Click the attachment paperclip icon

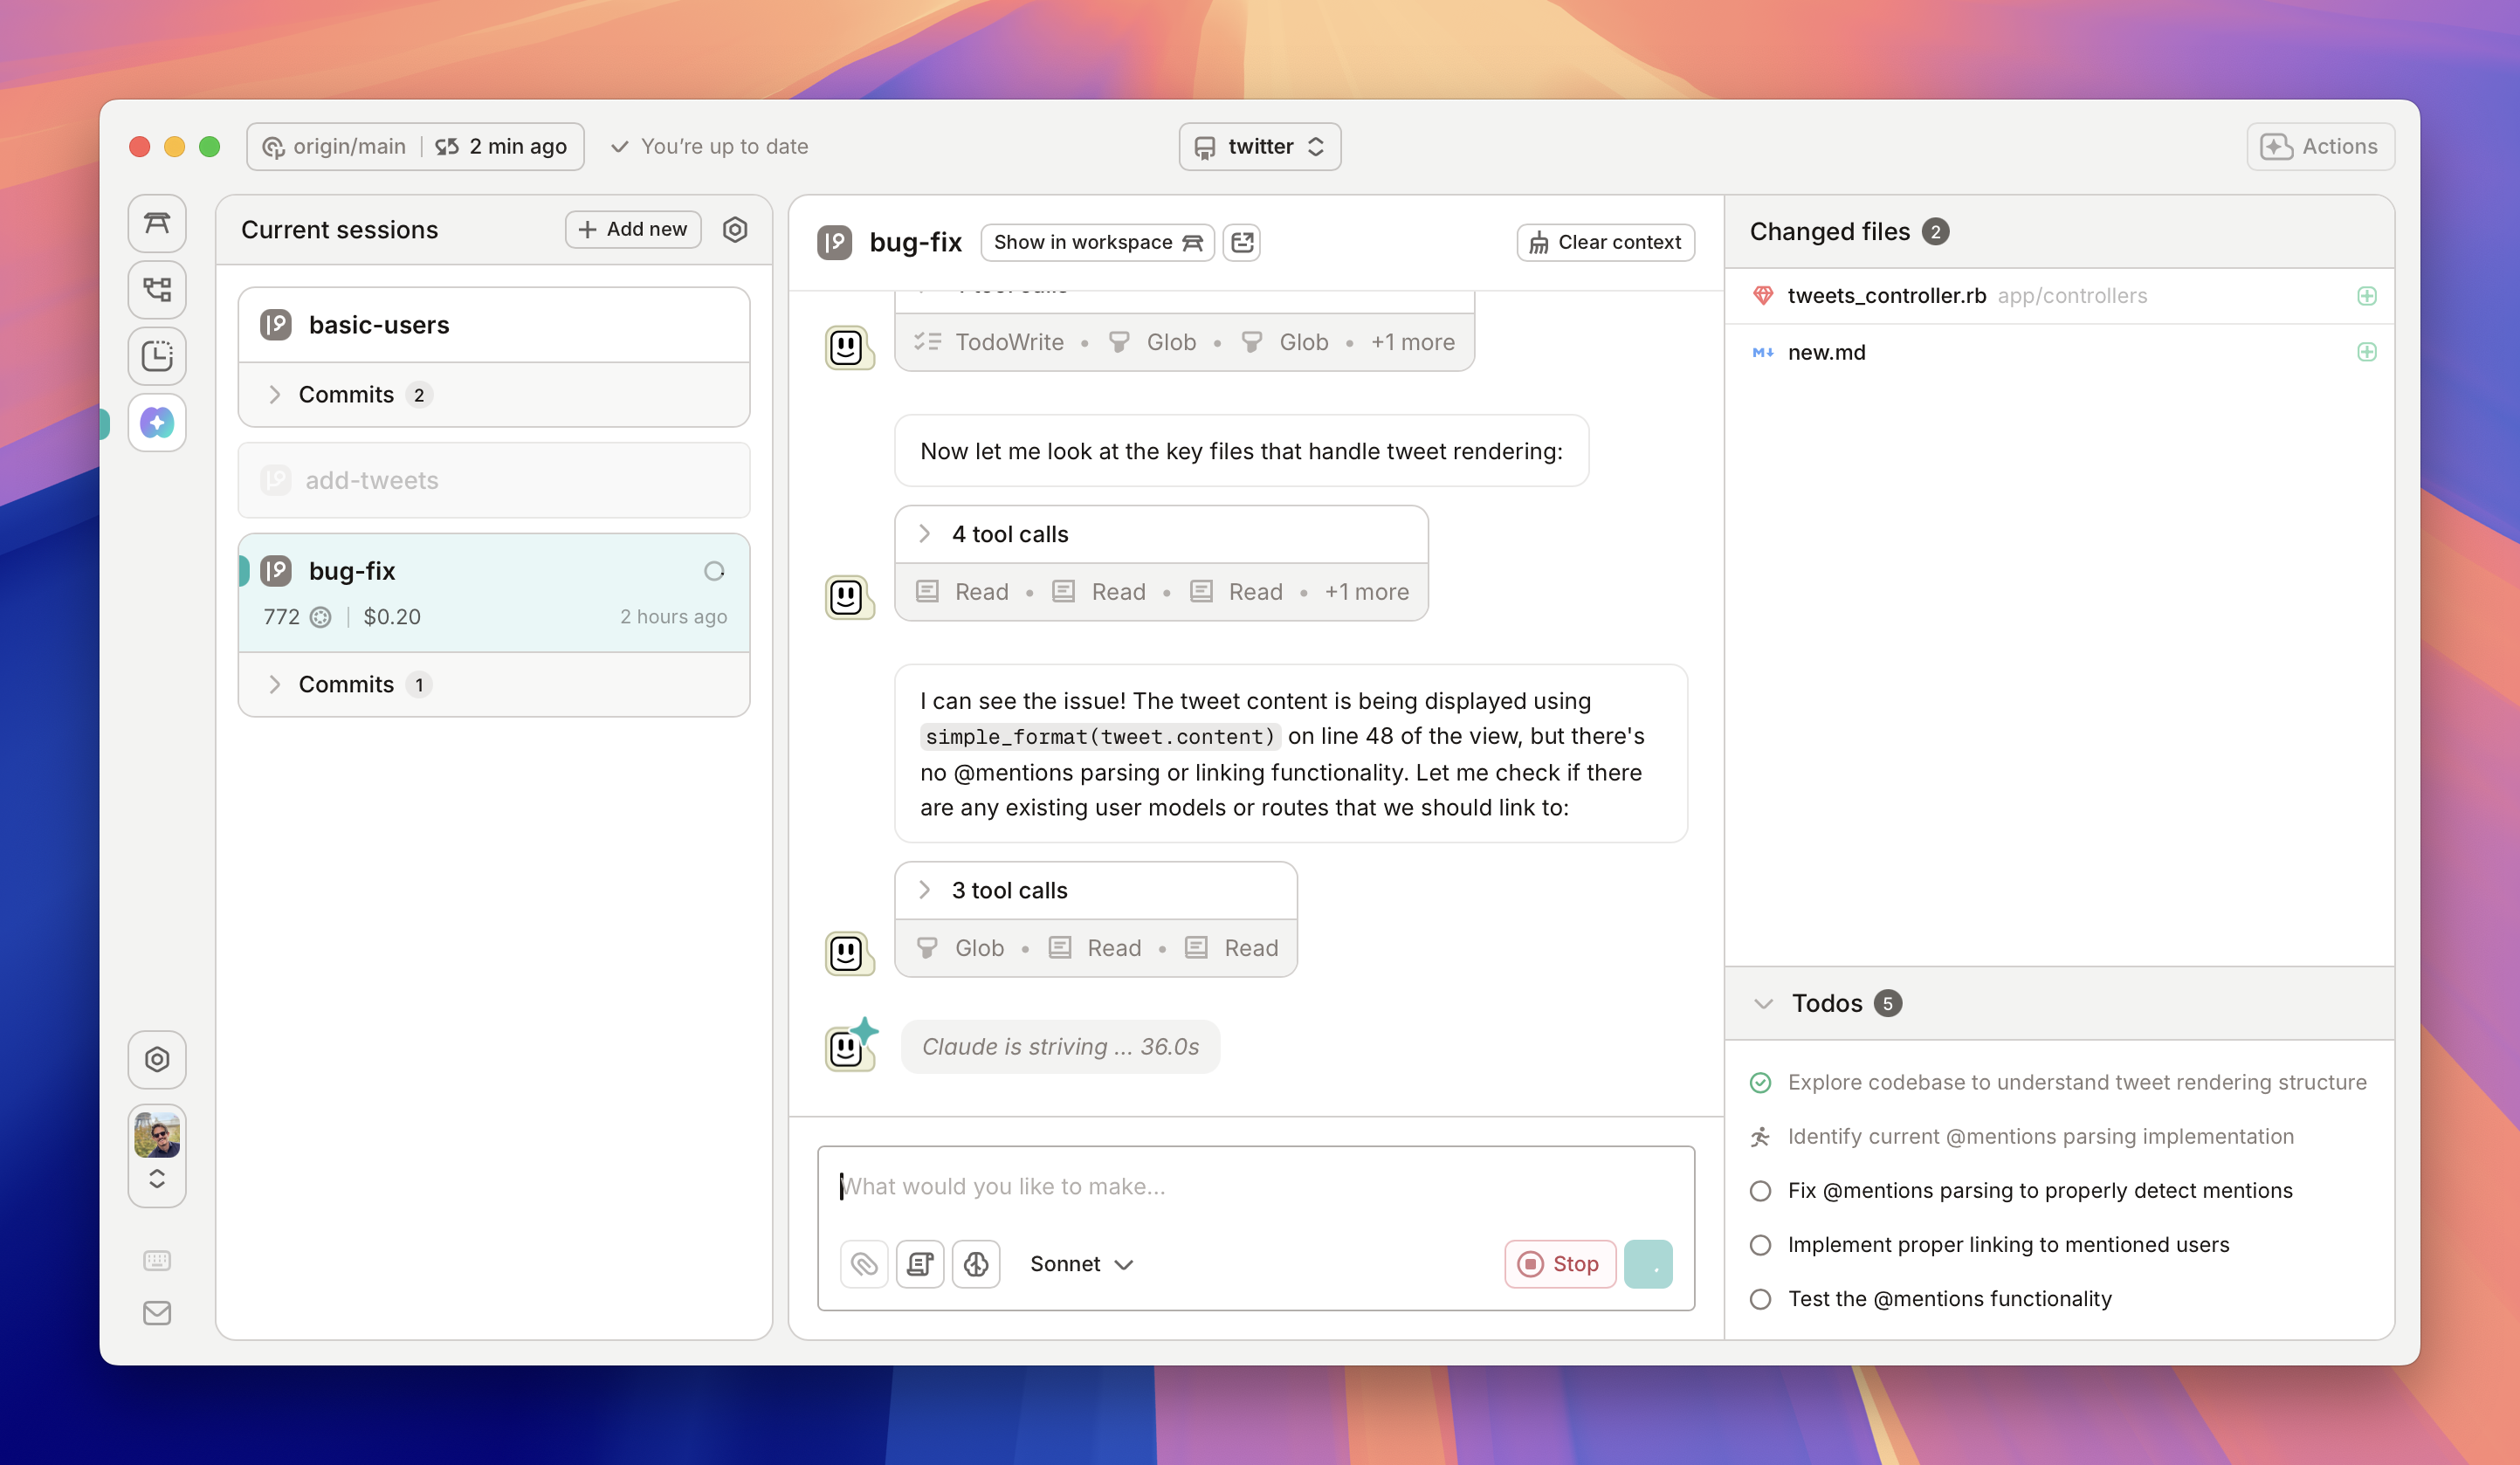tap(864, 1264)
